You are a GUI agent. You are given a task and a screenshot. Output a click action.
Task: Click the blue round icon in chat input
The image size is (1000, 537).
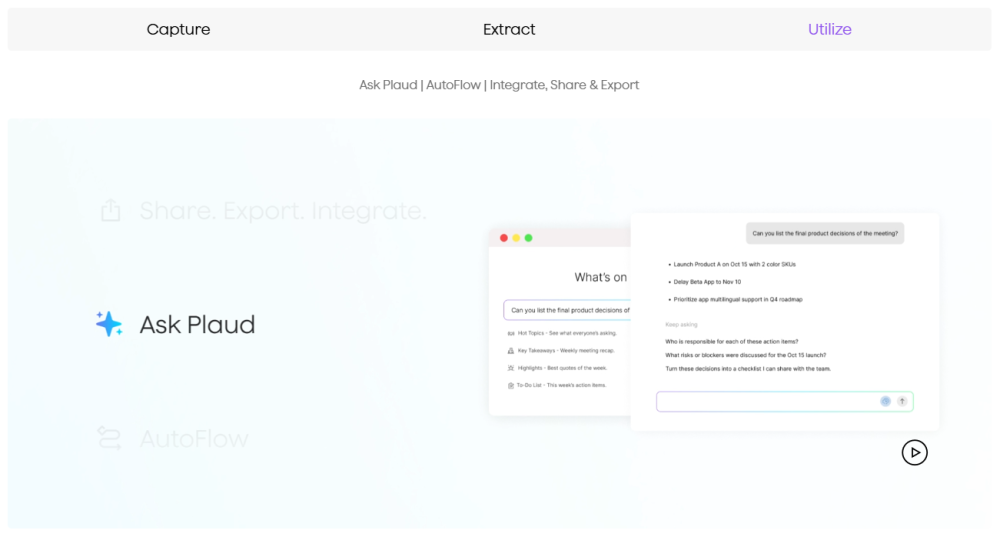pos(885,401)
